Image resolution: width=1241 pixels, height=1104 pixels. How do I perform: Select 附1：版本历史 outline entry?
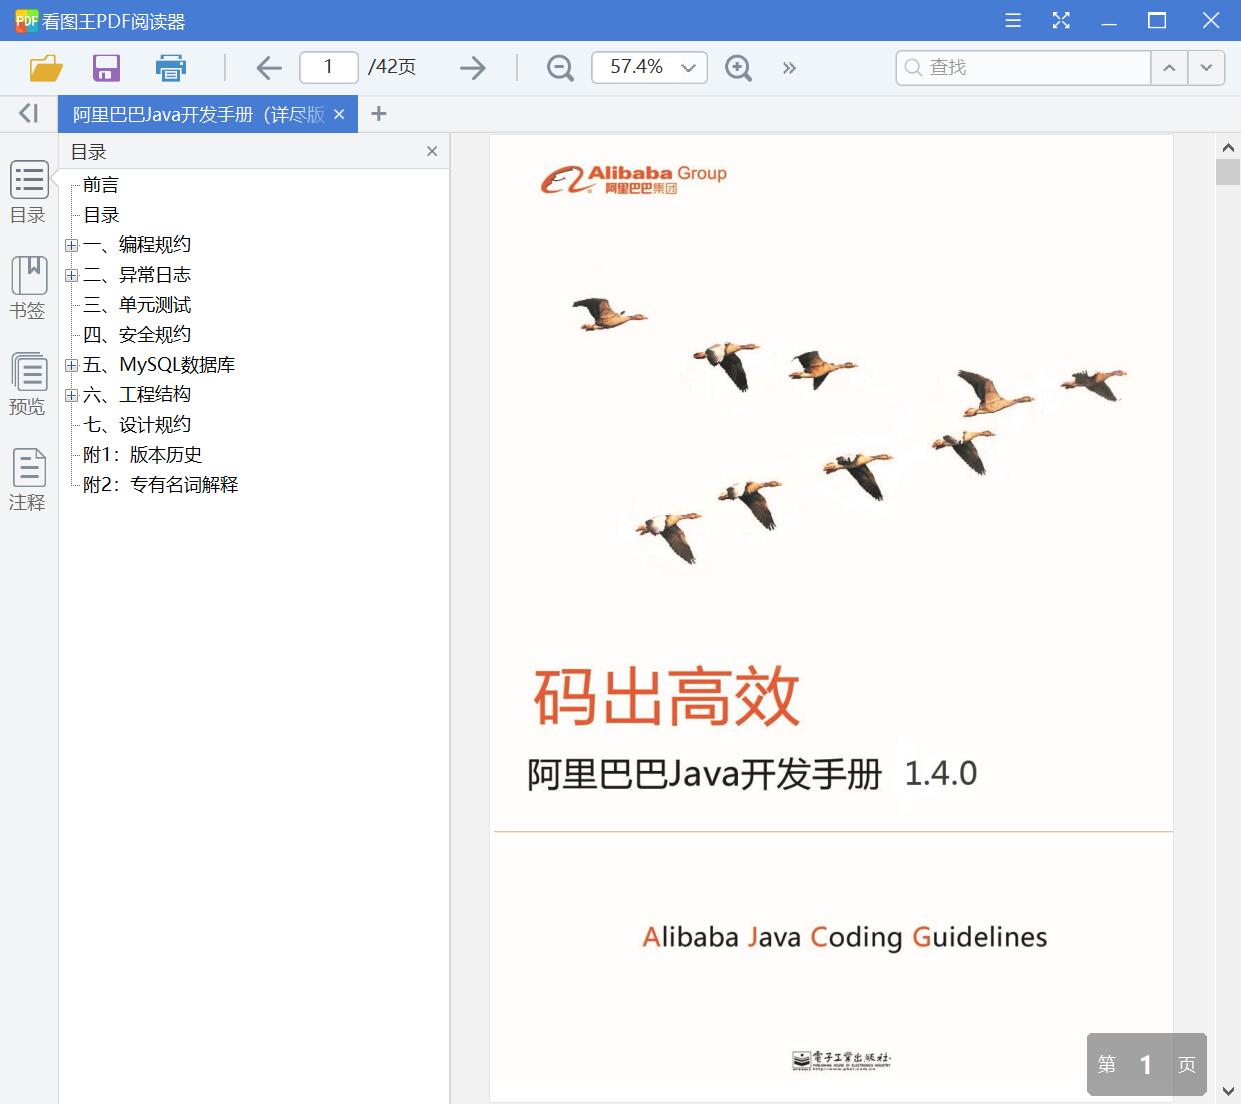pyautogui.click(x=143, y=455)
